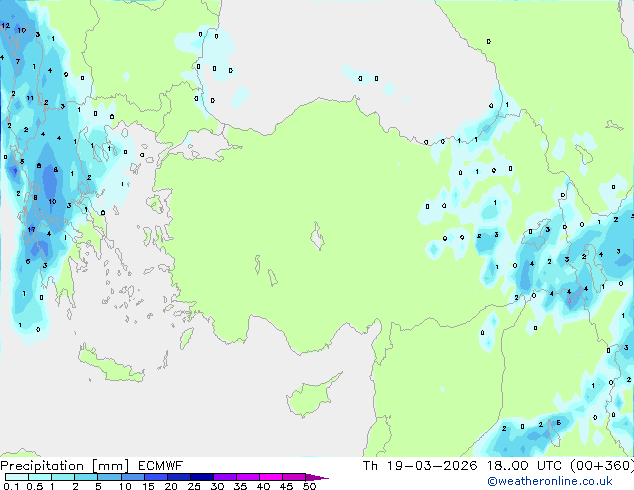Click the 30–35 mm purple legend swatch

tap(225, 477)
